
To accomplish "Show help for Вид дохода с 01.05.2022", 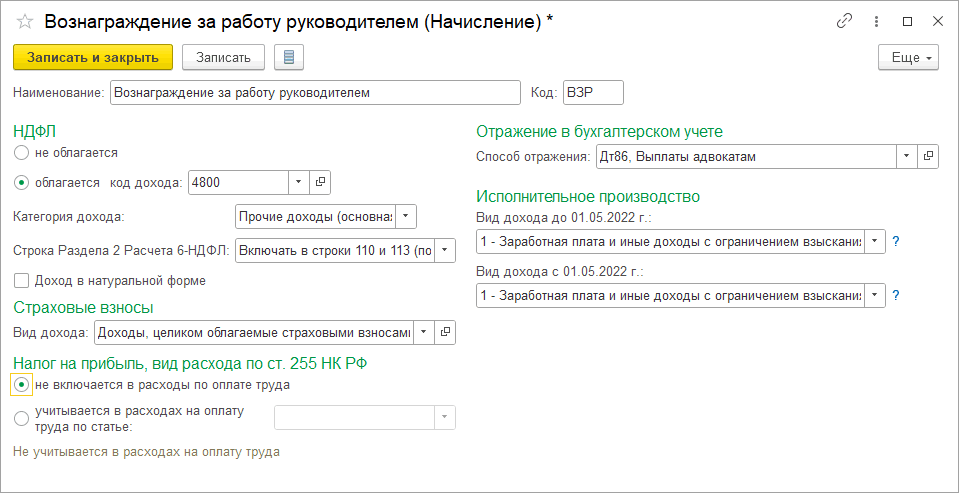I will point(896,295).
